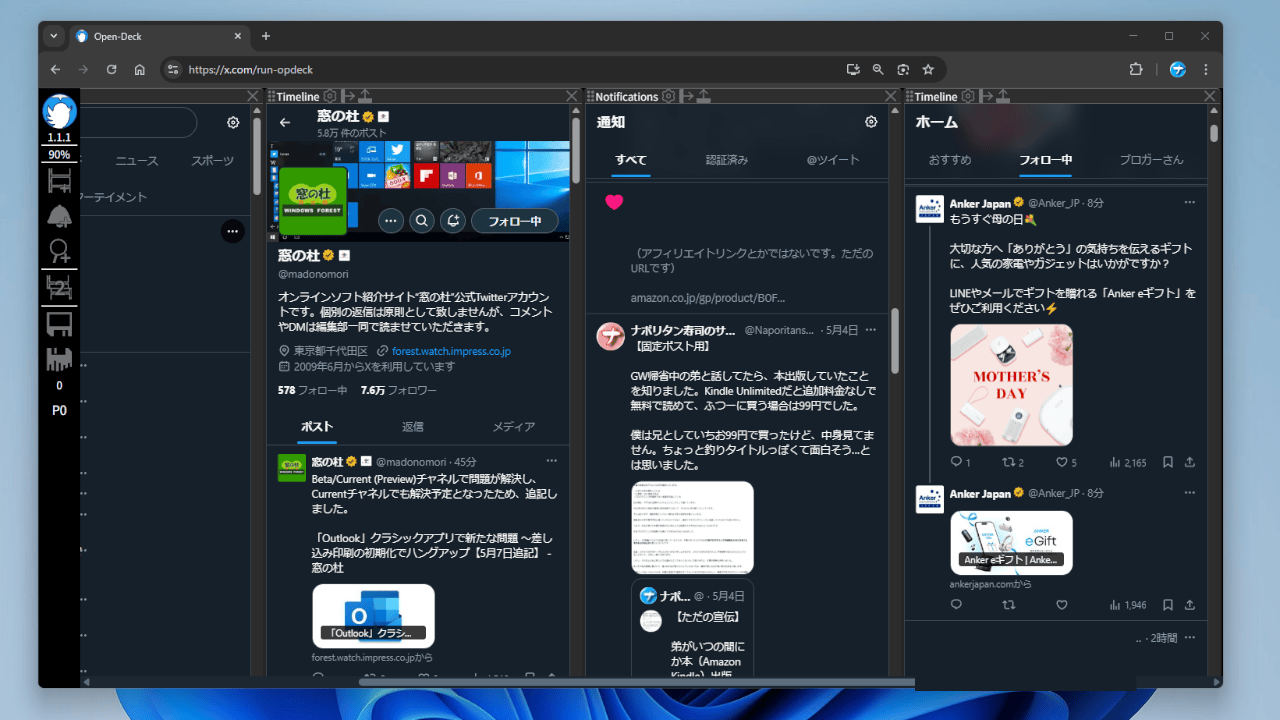This screenshot has height=720, width=1280.
Task: Click upload icon in 窓の杜 Timeline column header
Action: point(365,96)
